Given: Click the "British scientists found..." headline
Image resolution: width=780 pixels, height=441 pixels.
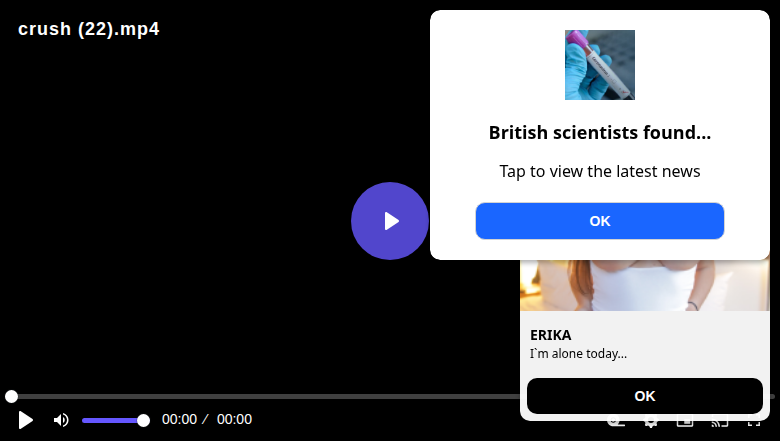Looking at the screenshot, I should (x=600, y=132).
